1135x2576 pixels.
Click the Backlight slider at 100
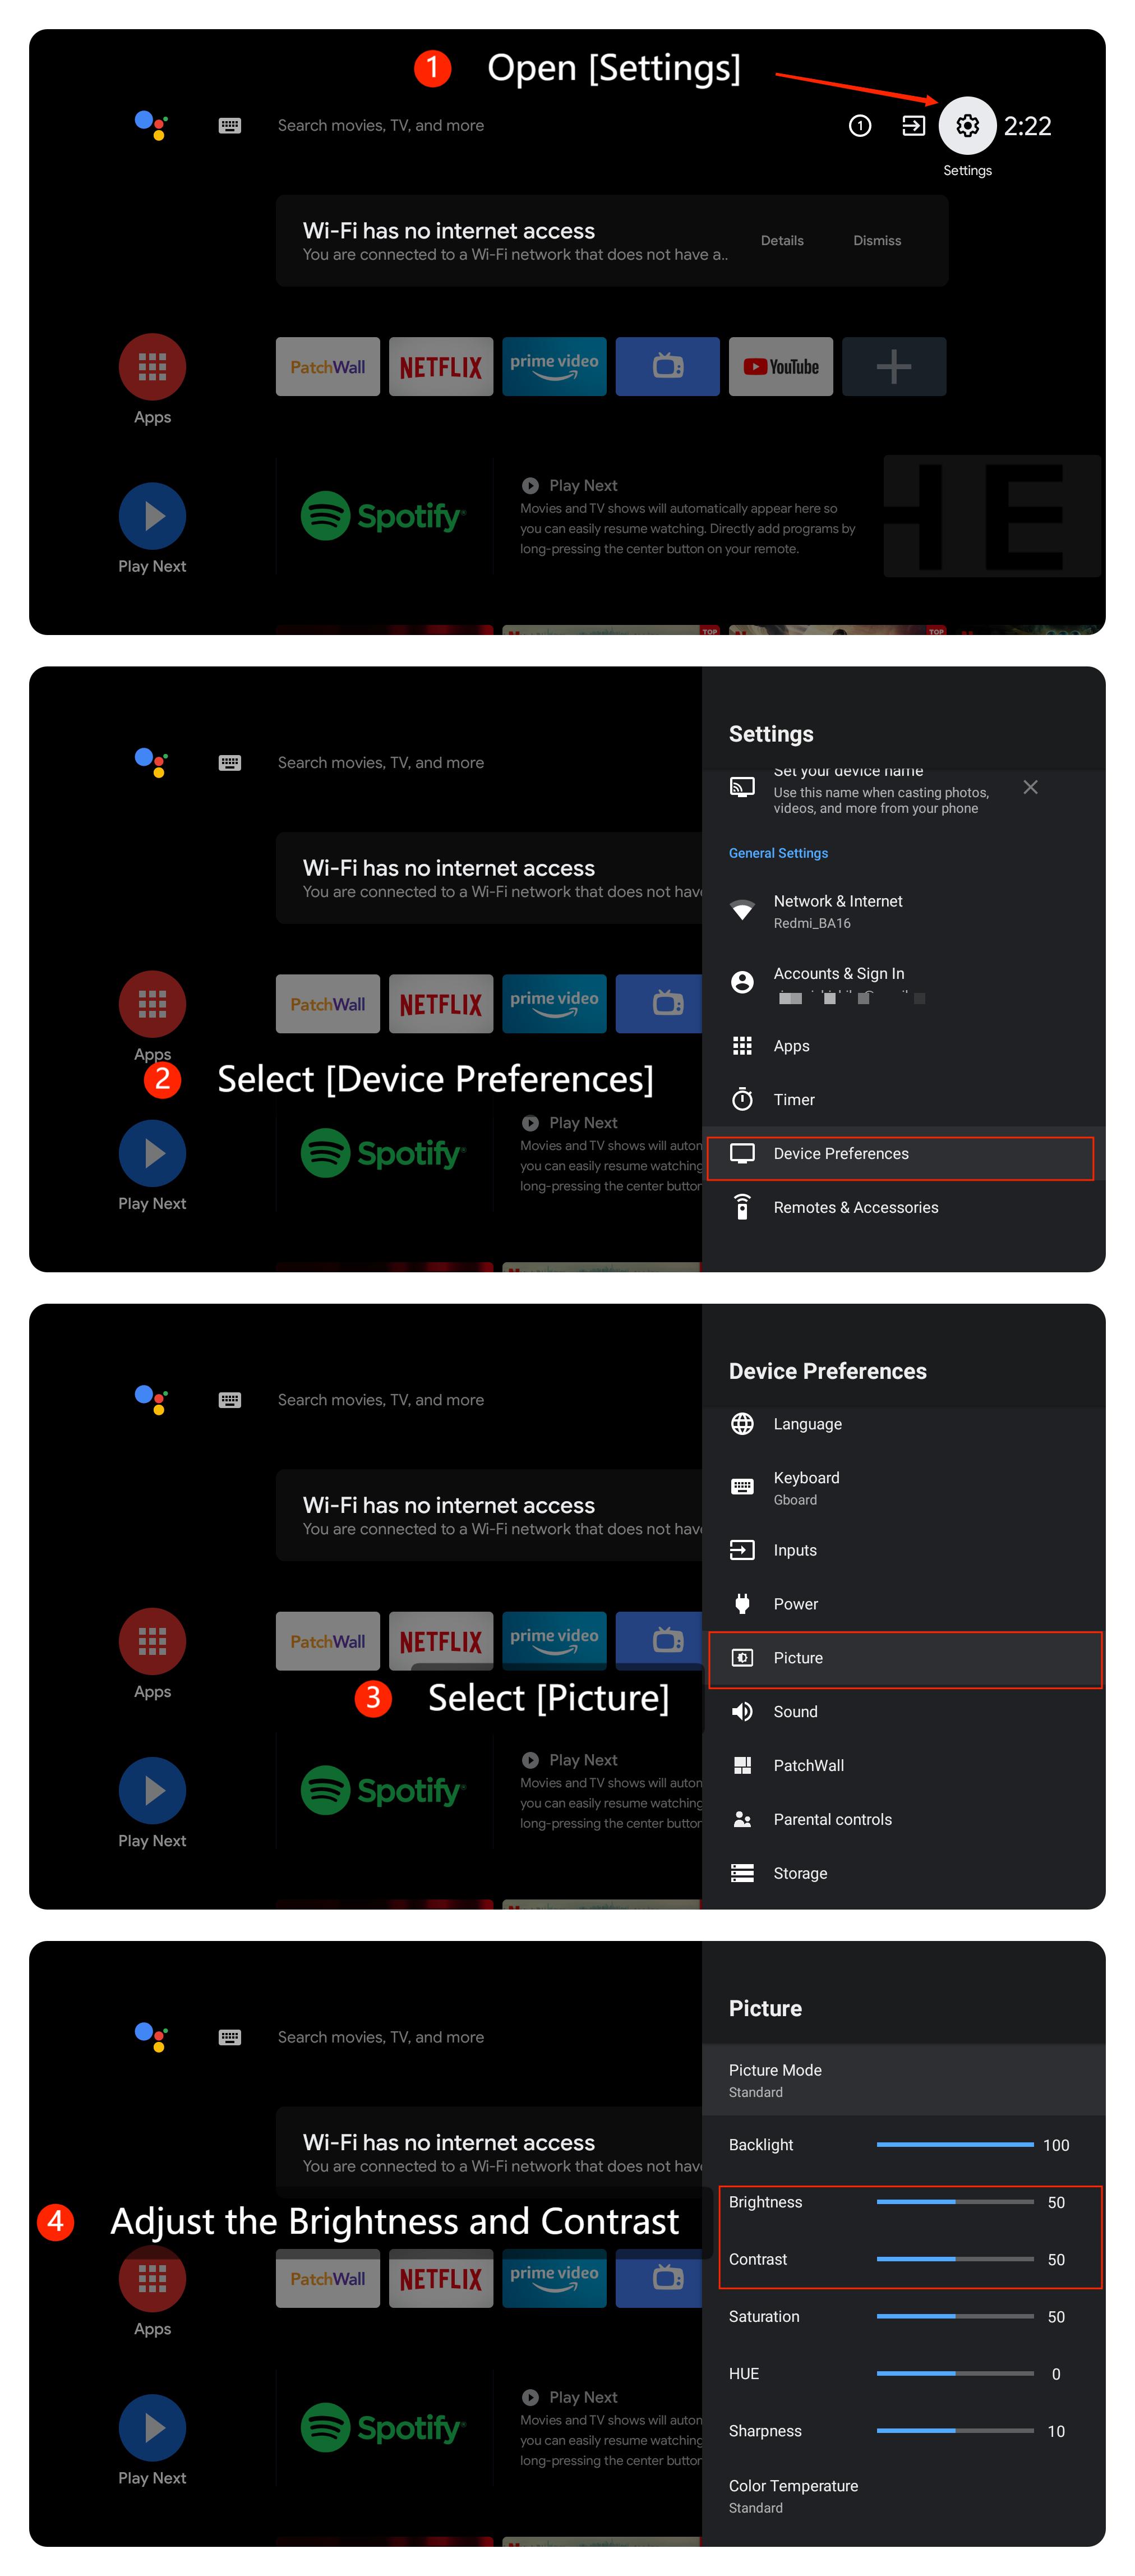point(955,2145)
